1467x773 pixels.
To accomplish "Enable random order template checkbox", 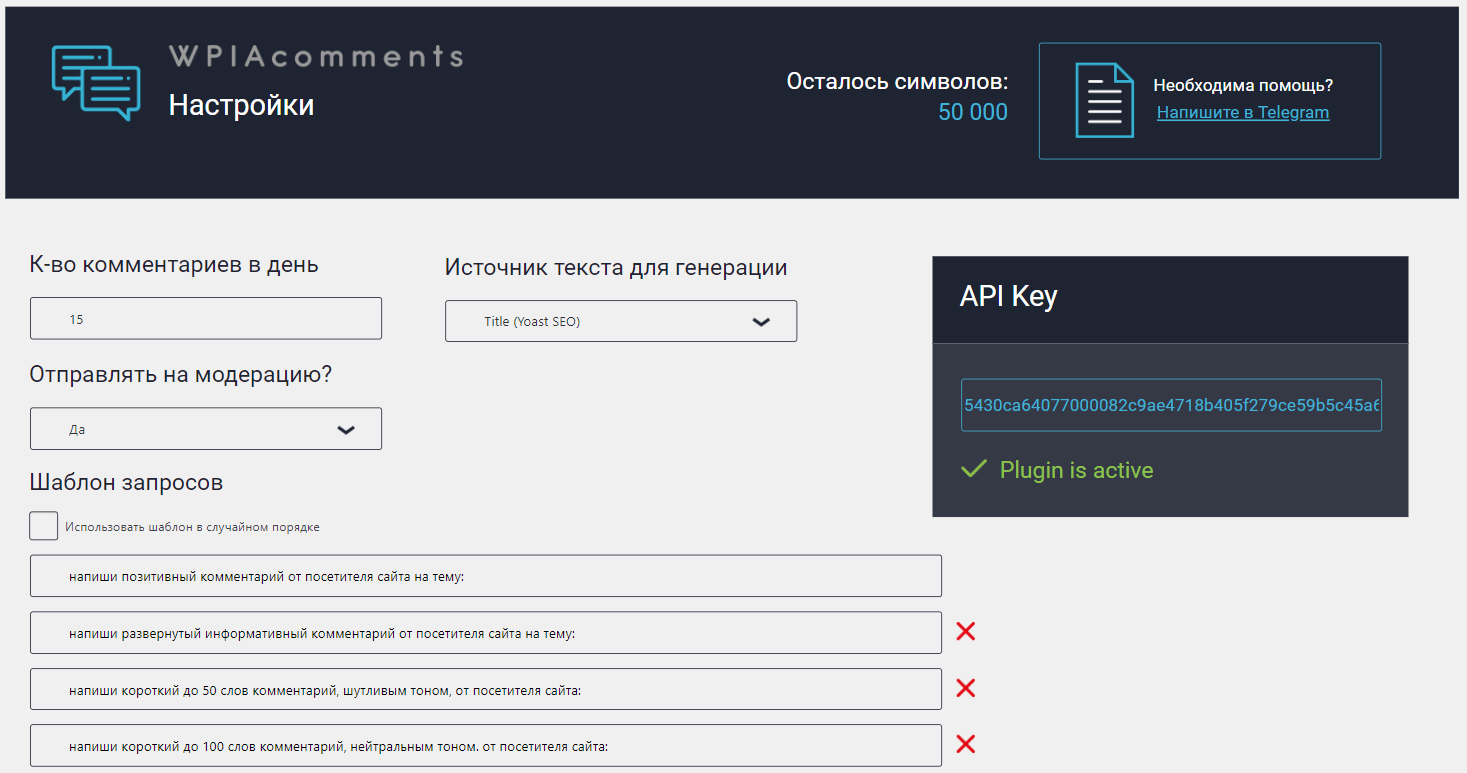I will coord(44,526).
